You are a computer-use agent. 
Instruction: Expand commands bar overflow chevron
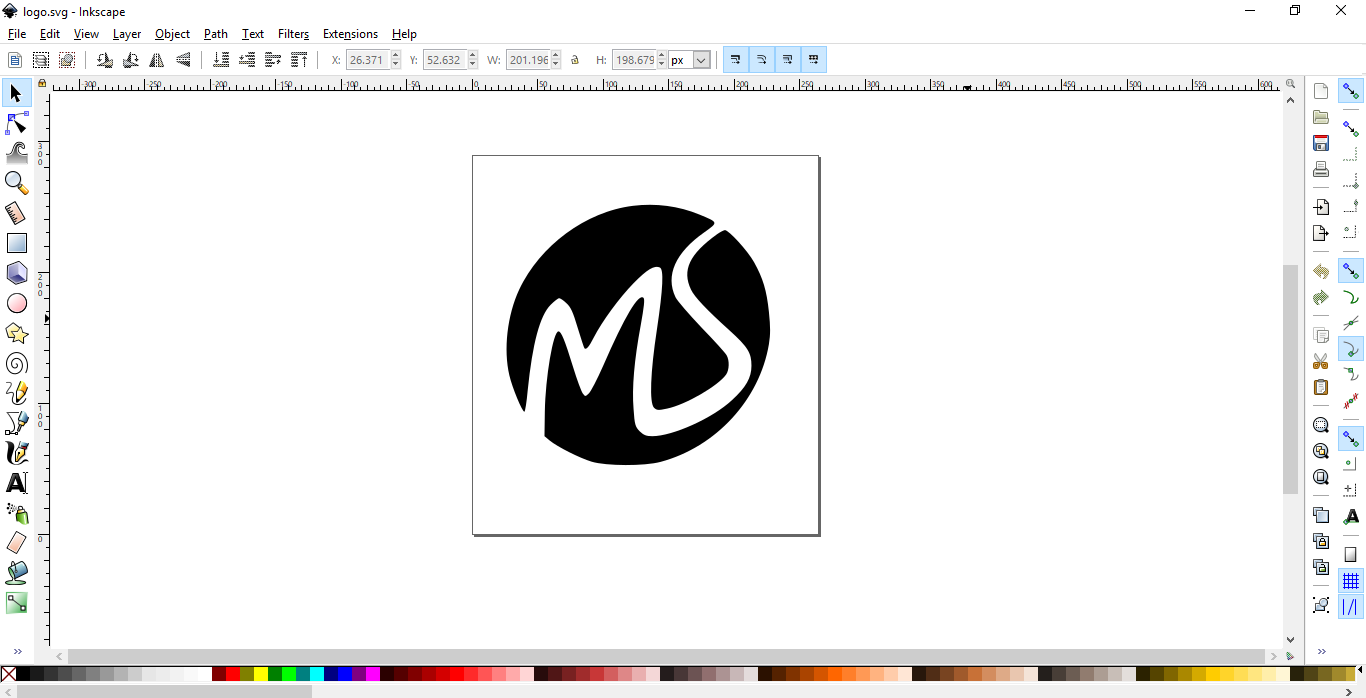coord(1320,651)
